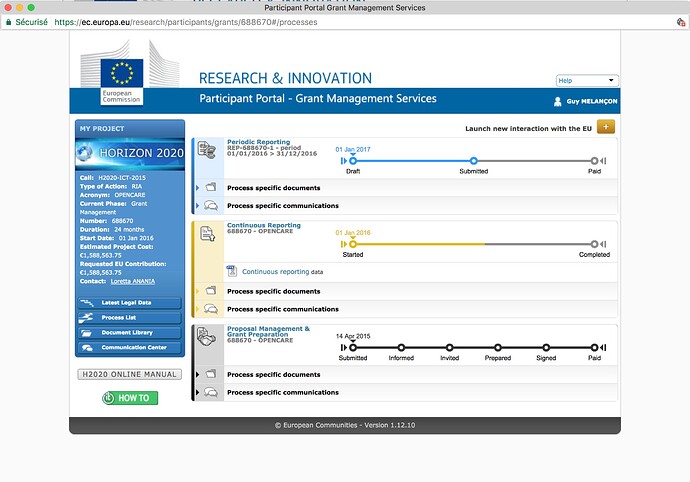Image resolution: width=690 pixels, height=482 pixels.
Task: Click the '01 Jan 2017' date label
Action: coord(353,149)
